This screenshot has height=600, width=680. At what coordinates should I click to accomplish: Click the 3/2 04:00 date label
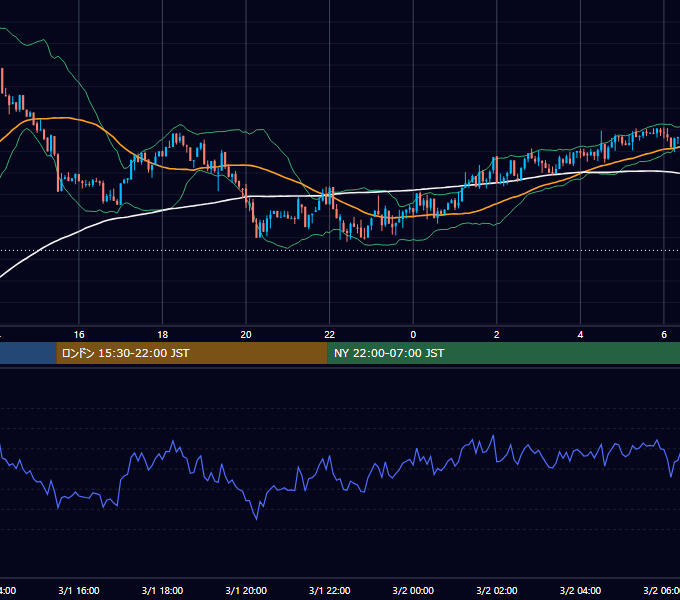[580, 591]
